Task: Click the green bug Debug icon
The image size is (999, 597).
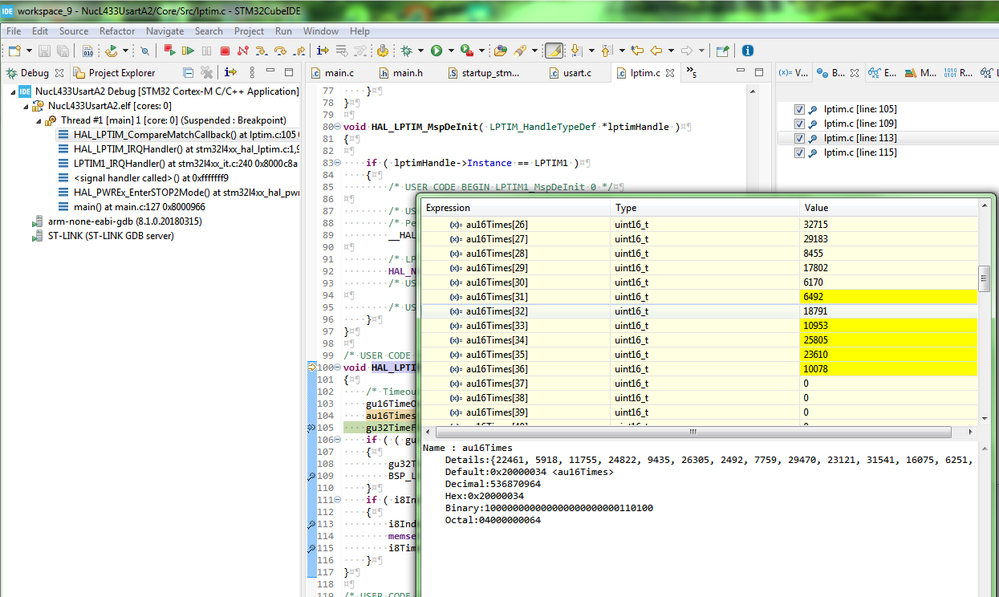Action: (406, 51)
